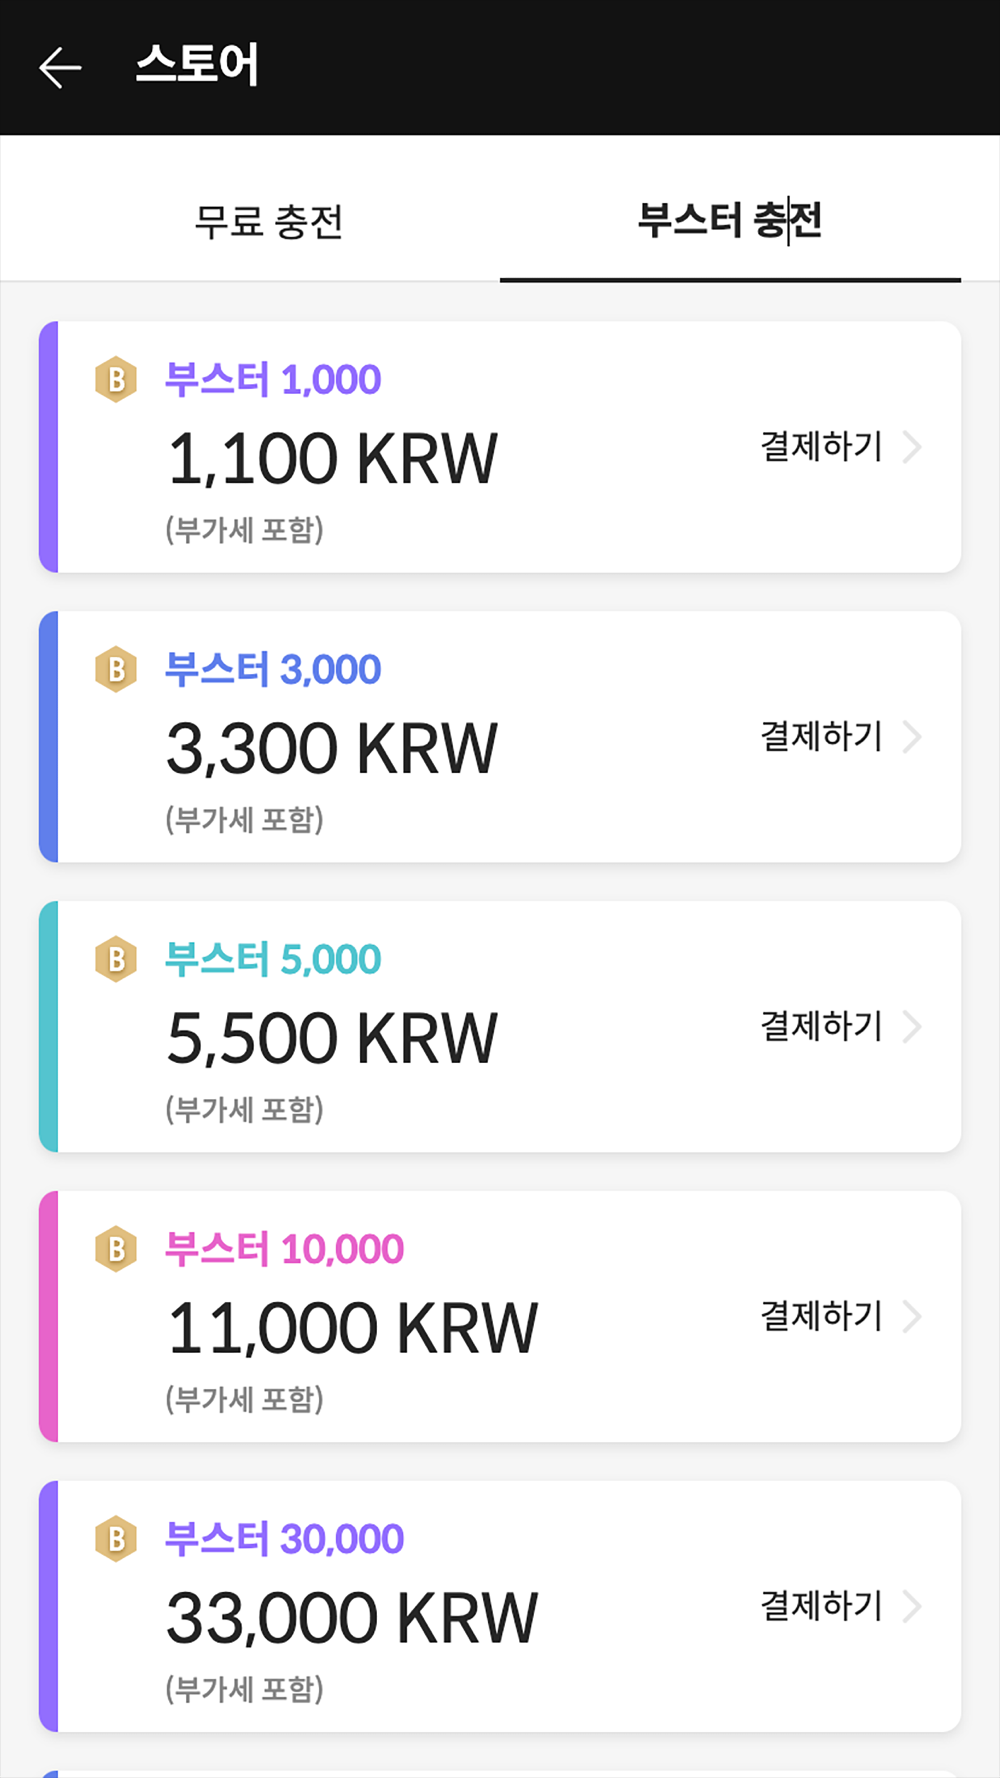
Task: Tap 결제하기 for the 1,100 KRW package
Action: pyautogui.click(x=821, y=446)
